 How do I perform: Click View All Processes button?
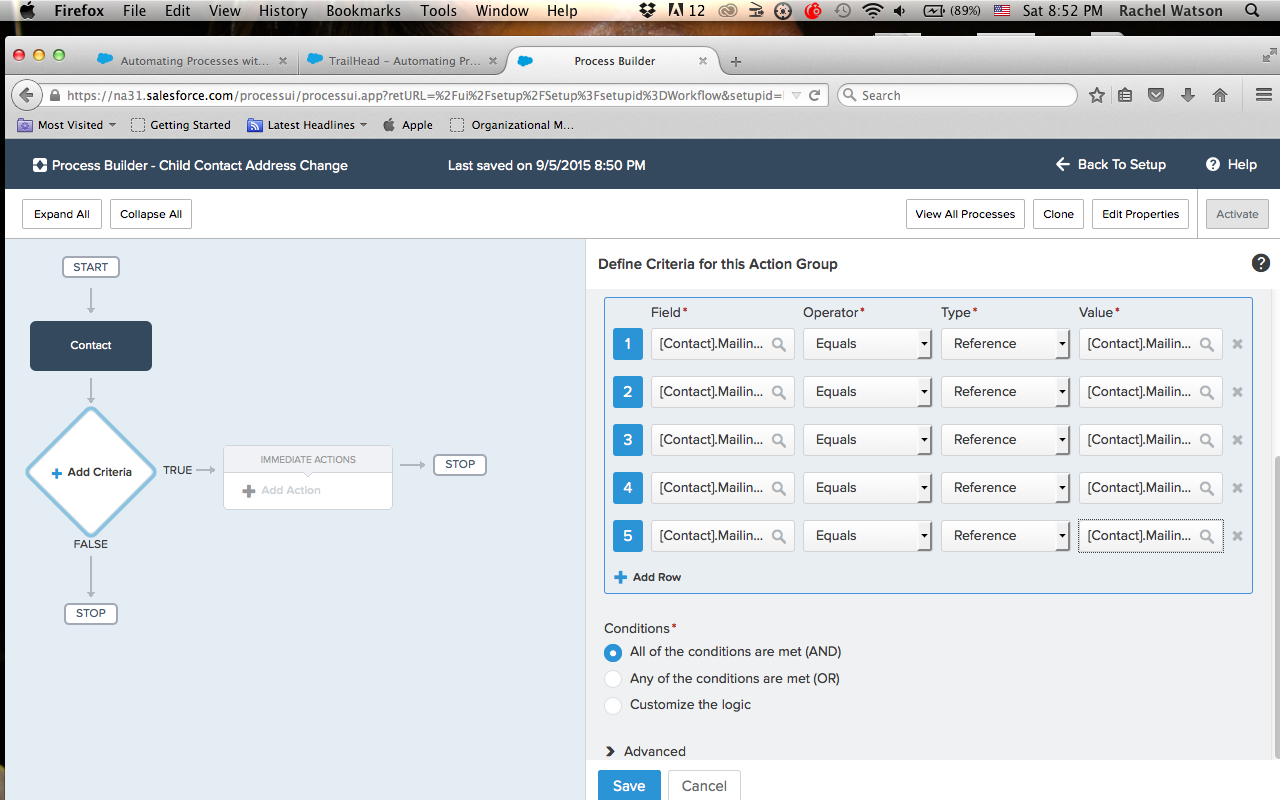coord(965,214)
